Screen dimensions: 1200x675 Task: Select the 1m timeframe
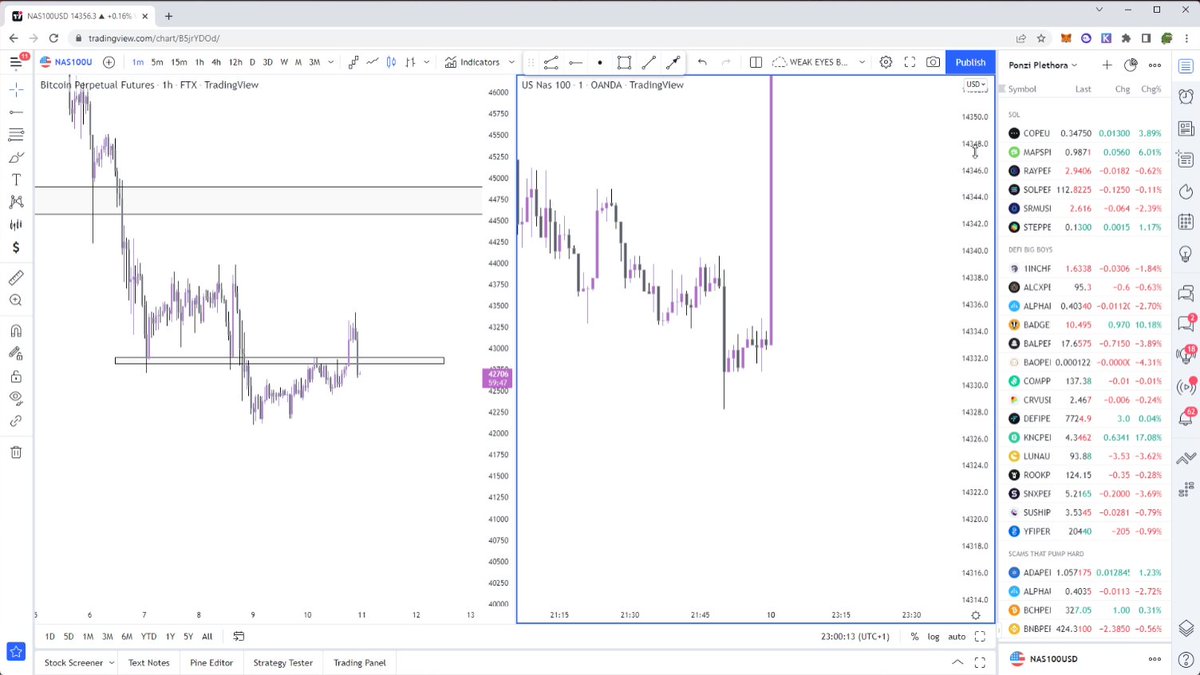coord(138,62)
